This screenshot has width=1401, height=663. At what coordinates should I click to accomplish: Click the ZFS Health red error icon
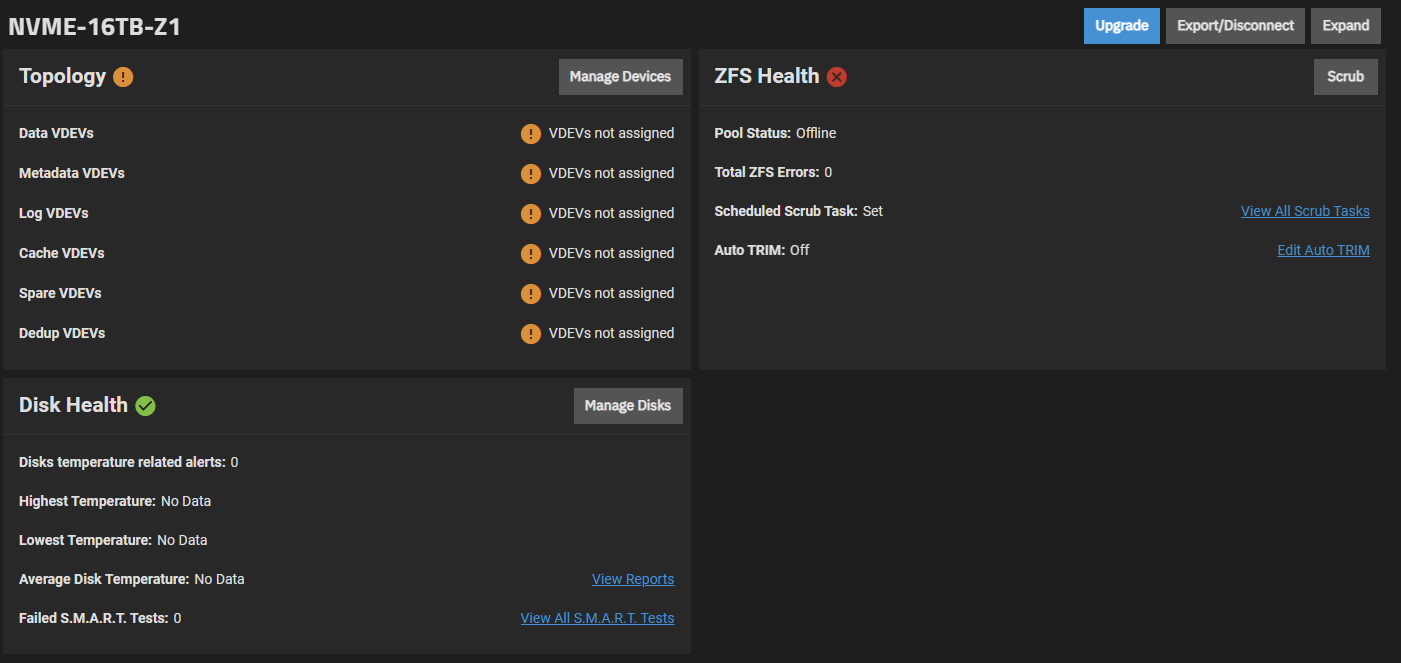[x=837, y=77]
